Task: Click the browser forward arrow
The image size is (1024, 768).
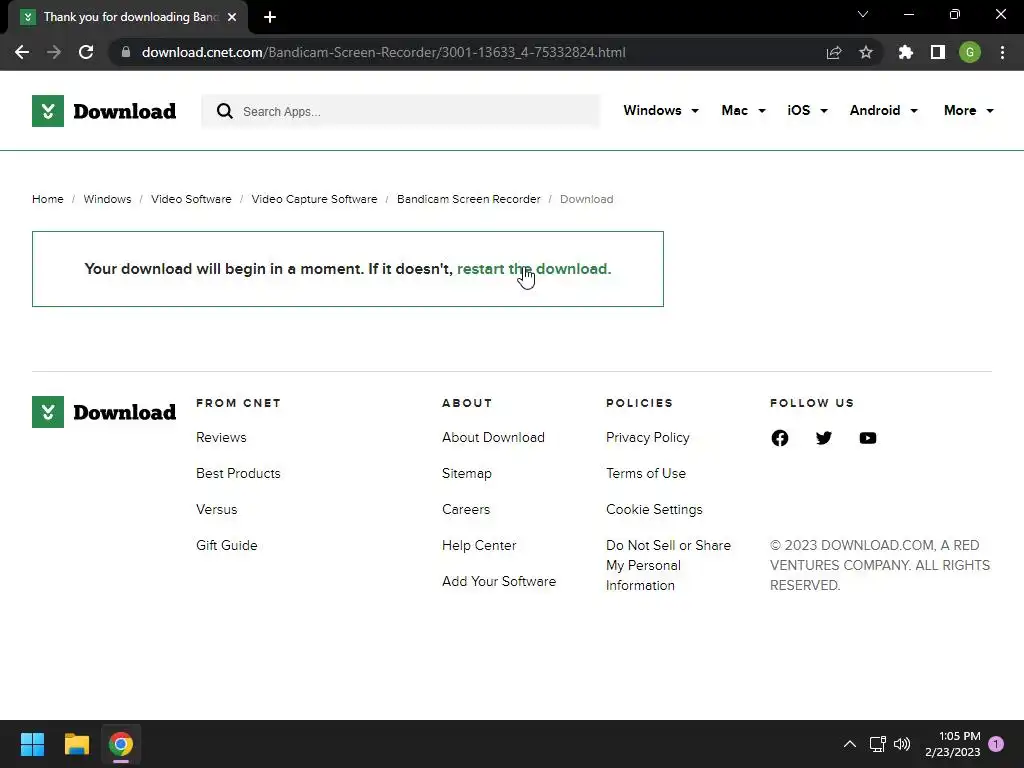Action: click(54, 52)
